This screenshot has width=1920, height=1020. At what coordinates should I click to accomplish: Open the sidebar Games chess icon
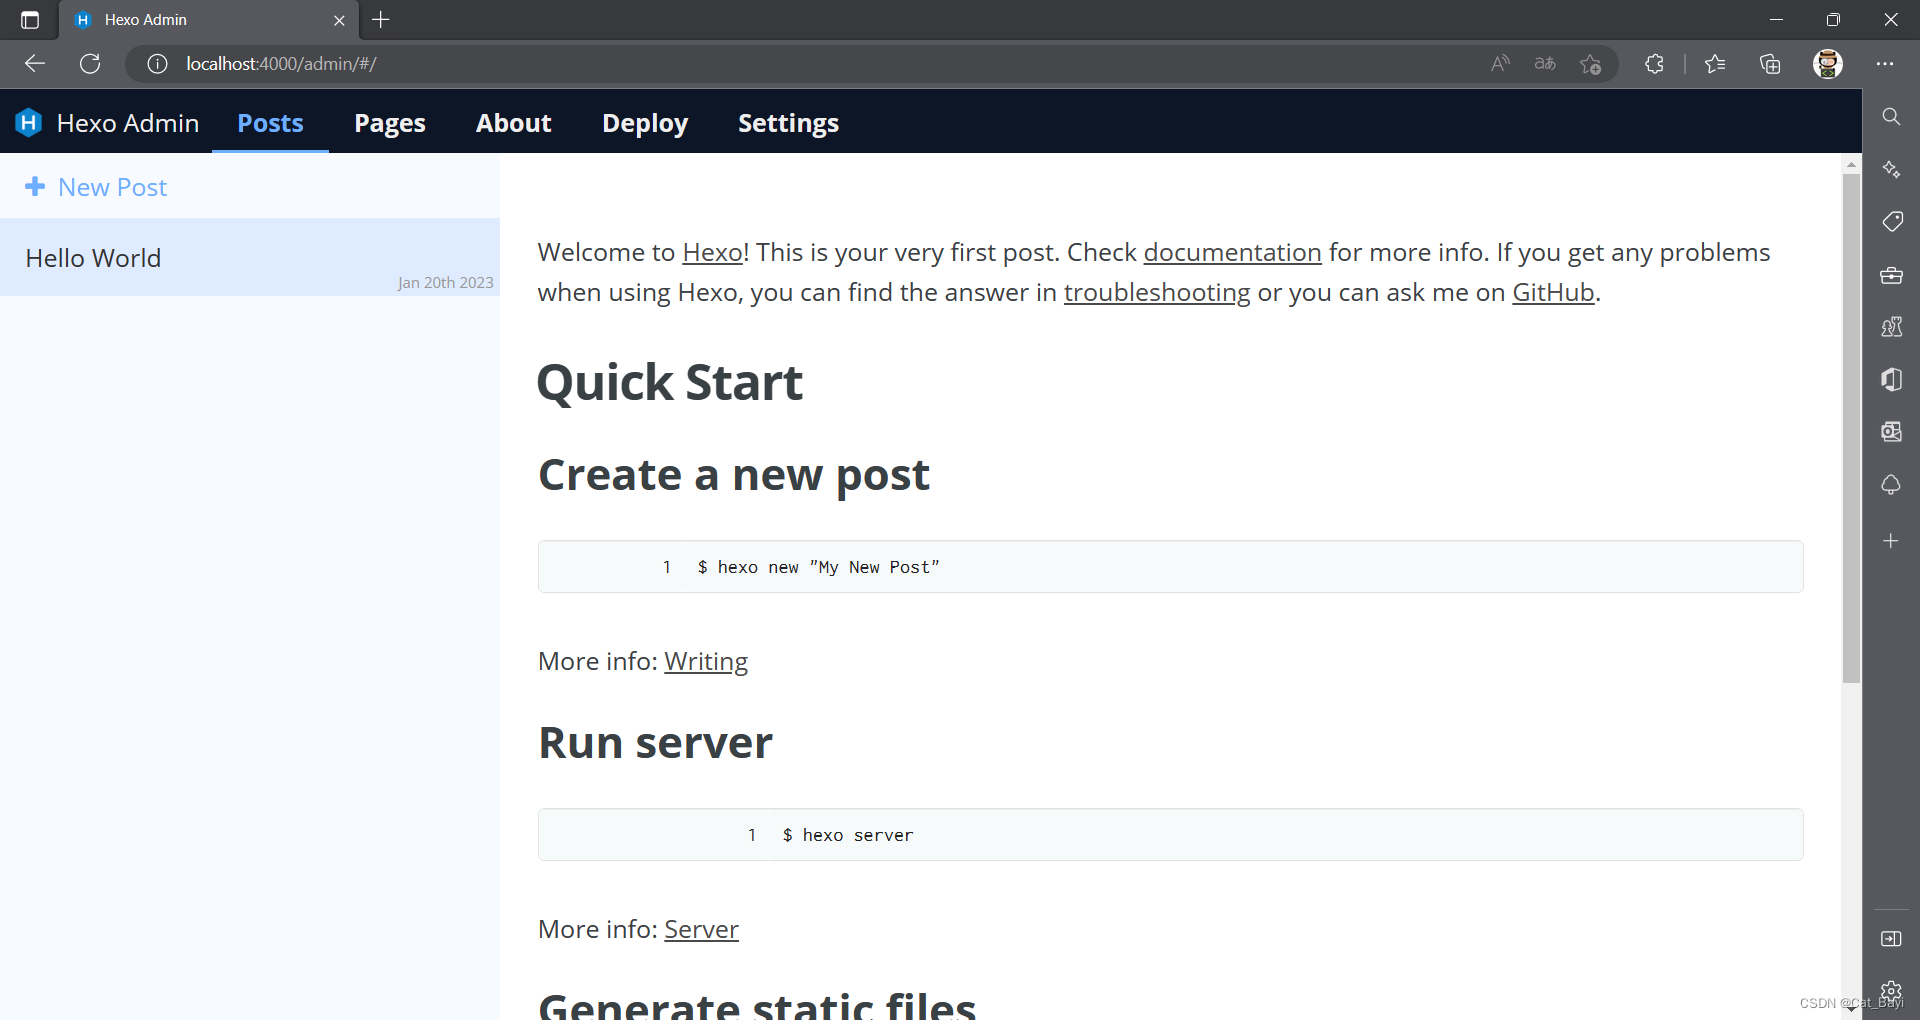tap(1891, 327)
